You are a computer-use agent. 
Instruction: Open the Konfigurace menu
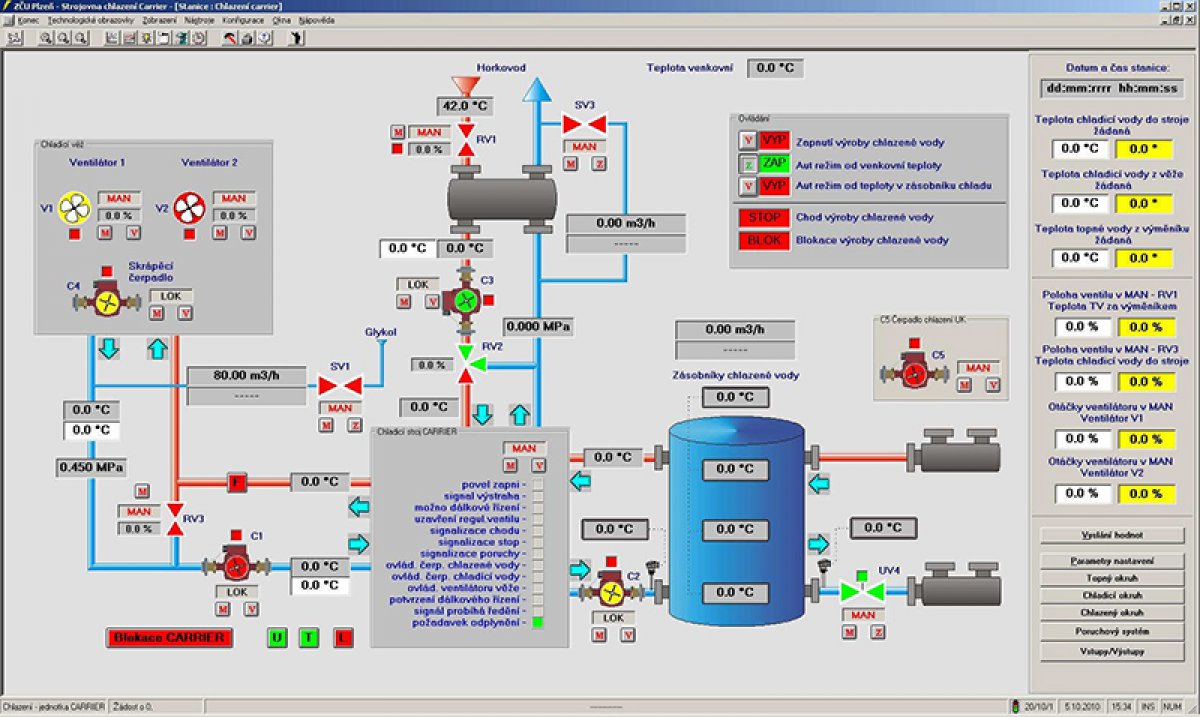(x=243, y=19)
